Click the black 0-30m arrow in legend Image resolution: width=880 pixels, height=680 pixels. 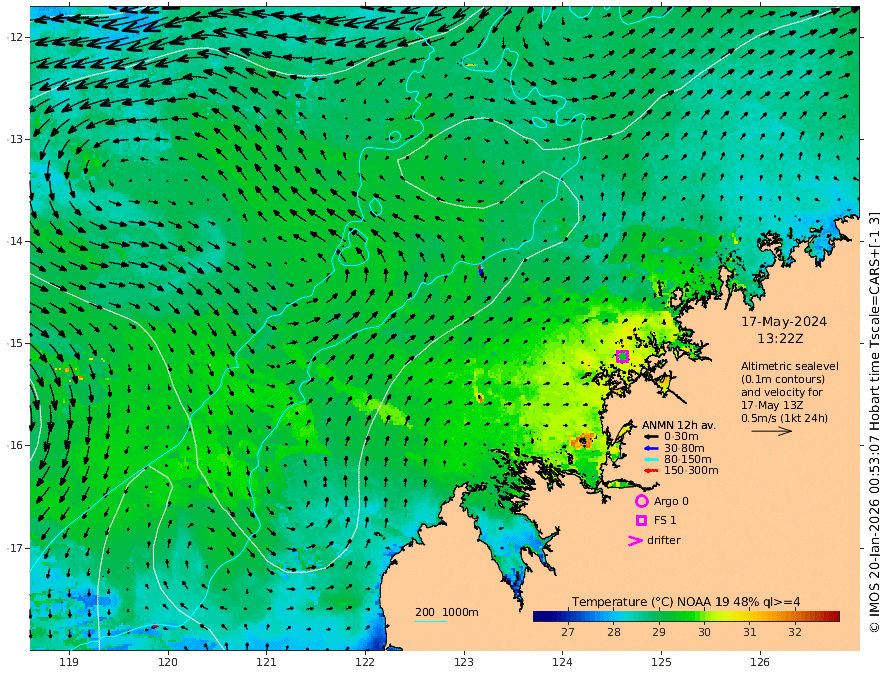(651, 437)
